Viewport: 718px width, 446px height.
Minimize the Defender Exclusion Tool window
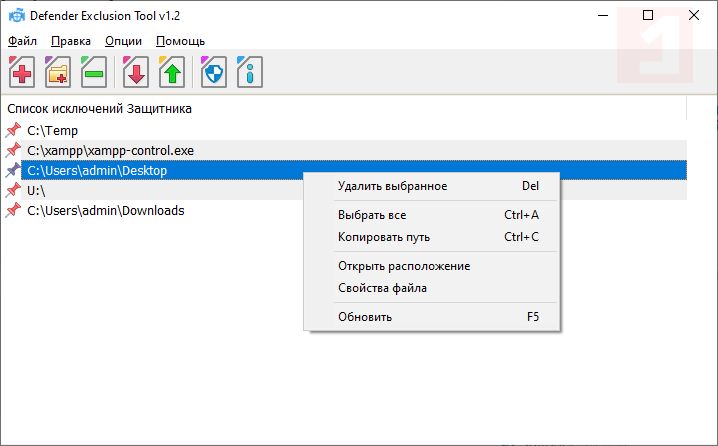[603, 16]
